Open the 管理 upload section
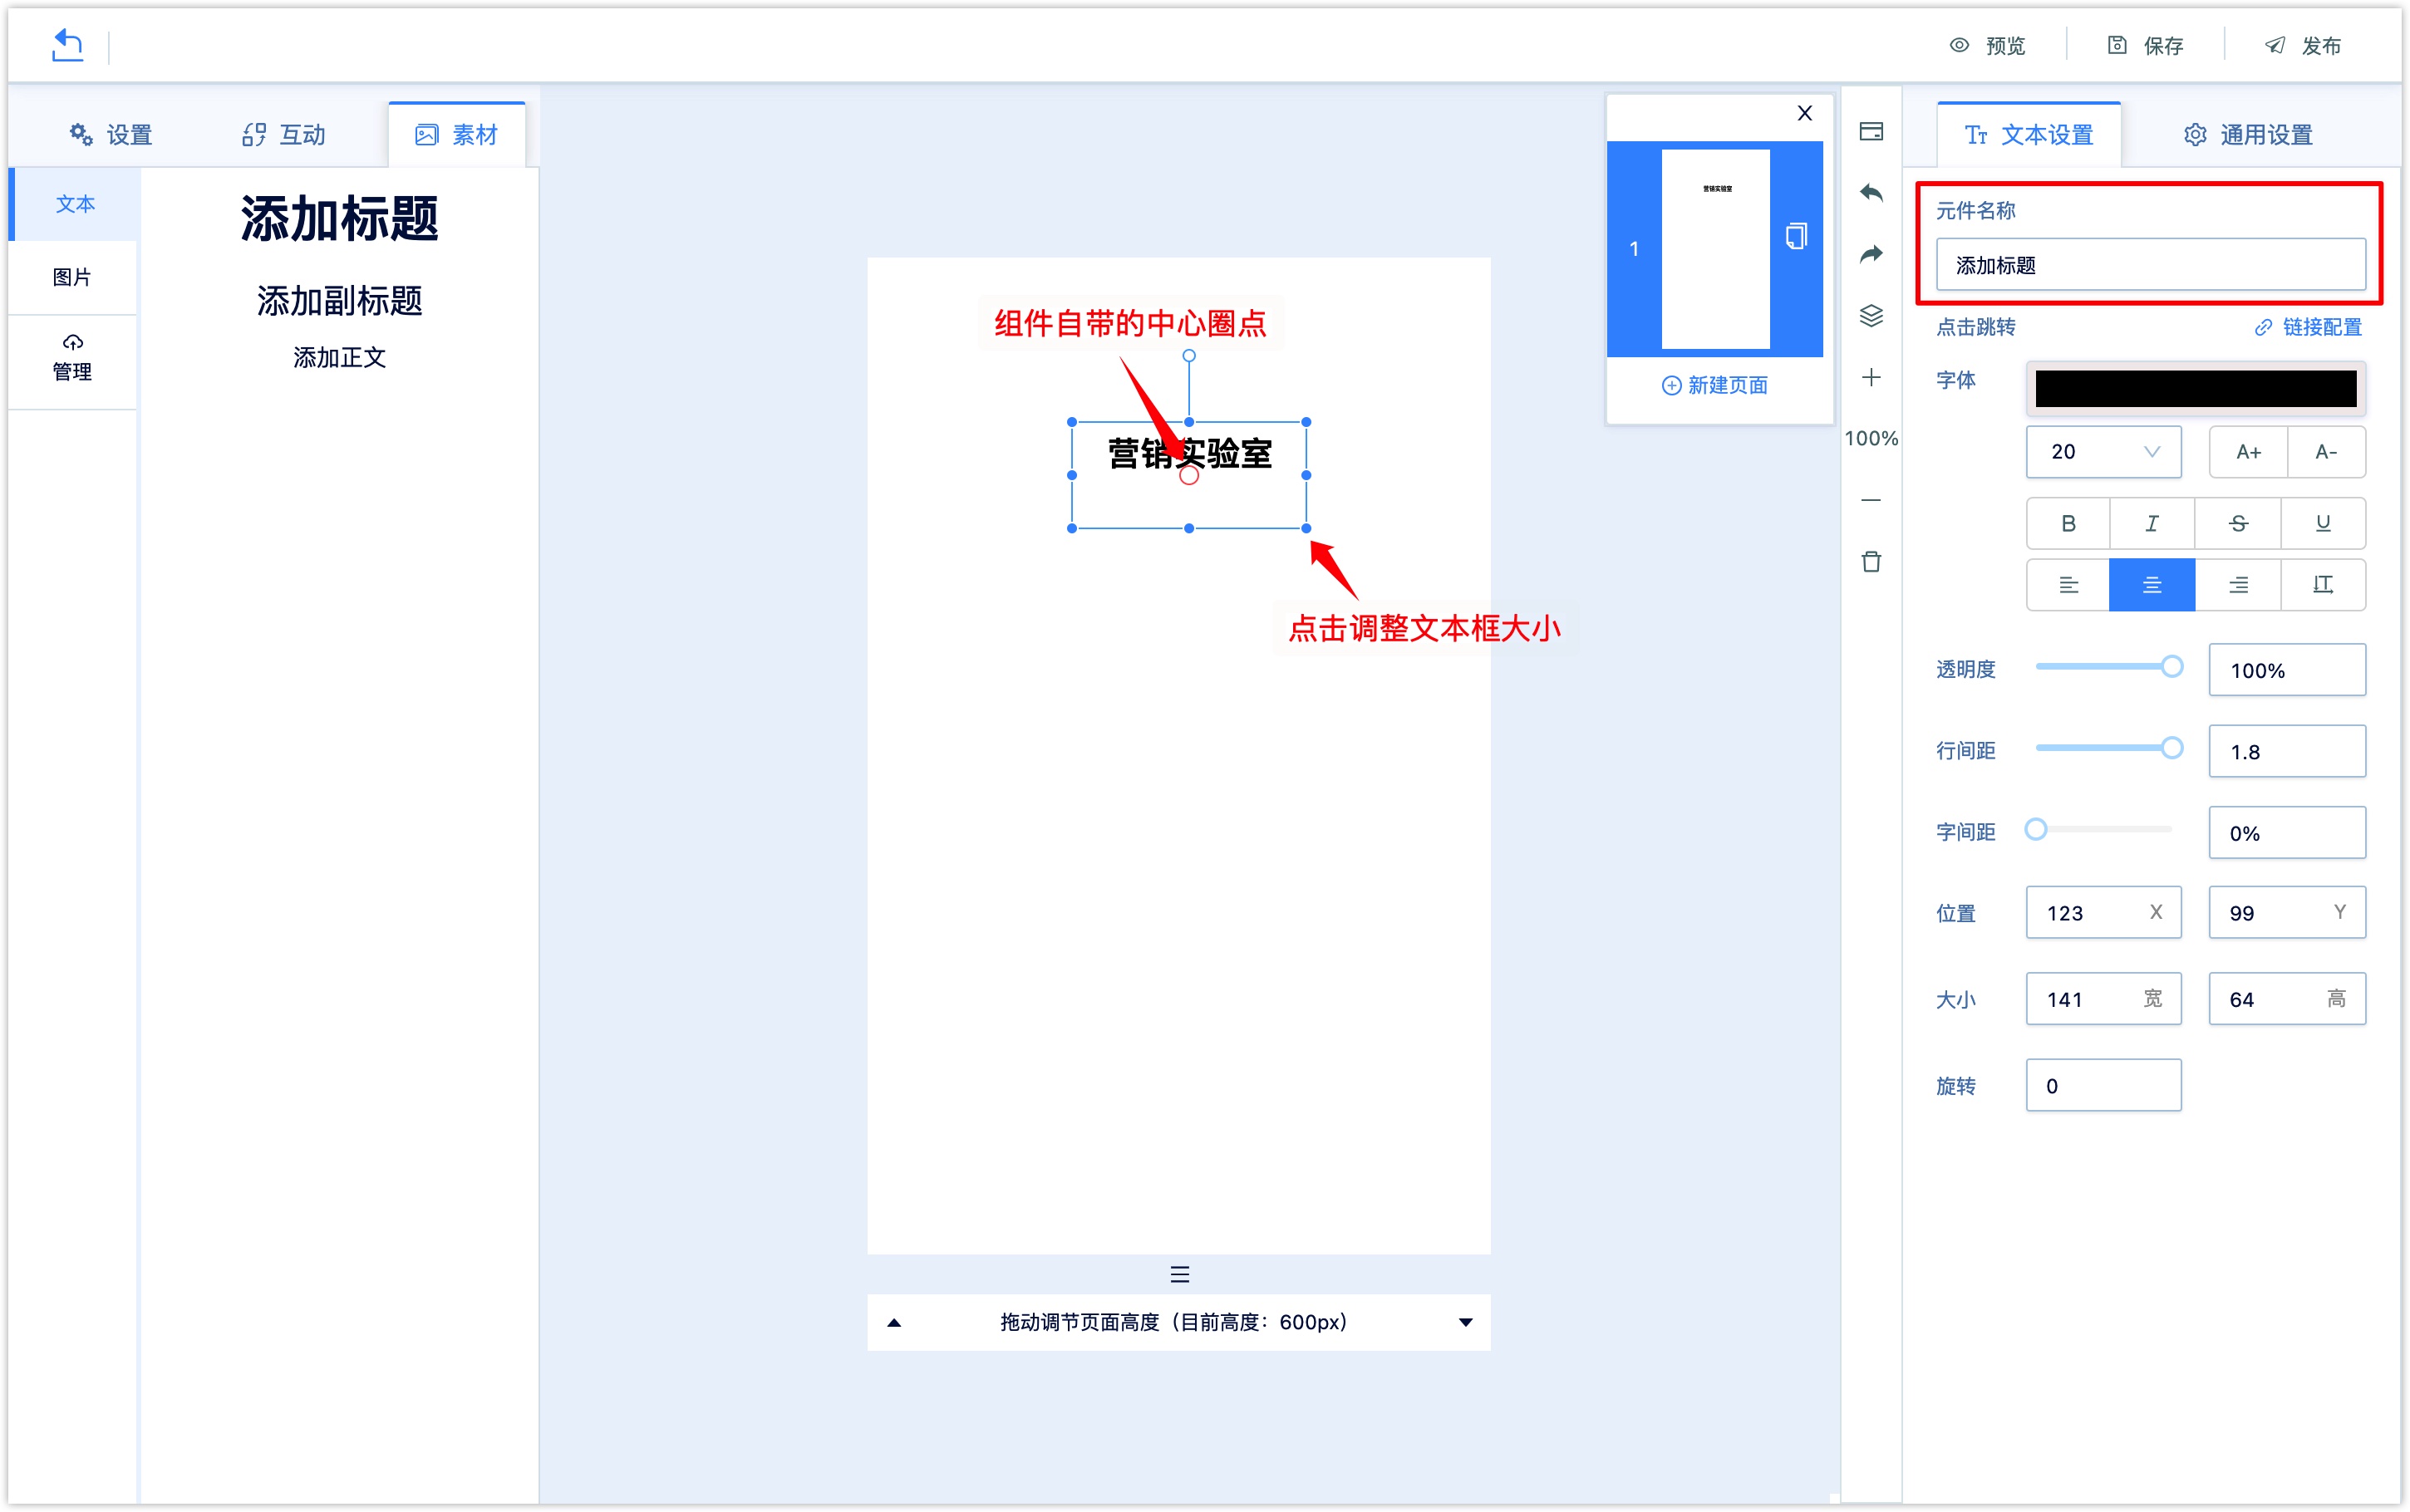Screen dimensions: 2410x1512 click(x=72, y=359)
